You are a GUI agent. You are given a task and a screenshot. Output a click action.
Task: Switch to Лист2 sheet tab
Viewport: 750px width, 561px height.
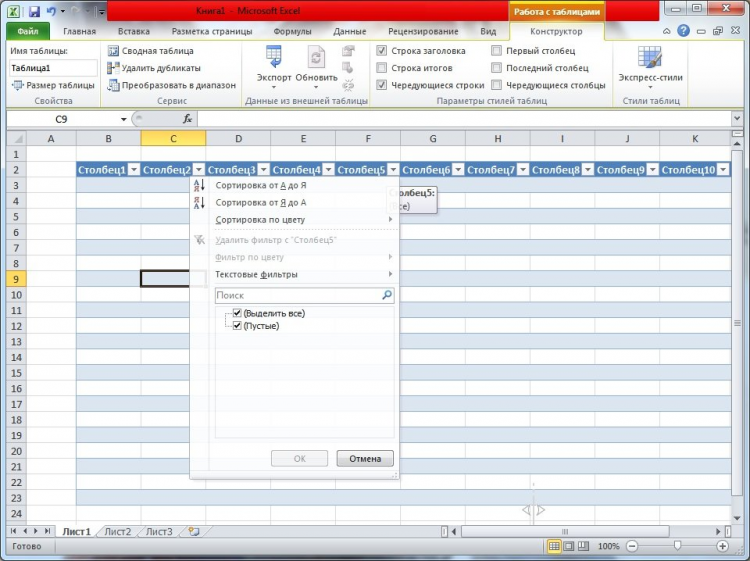coord(118,531)
